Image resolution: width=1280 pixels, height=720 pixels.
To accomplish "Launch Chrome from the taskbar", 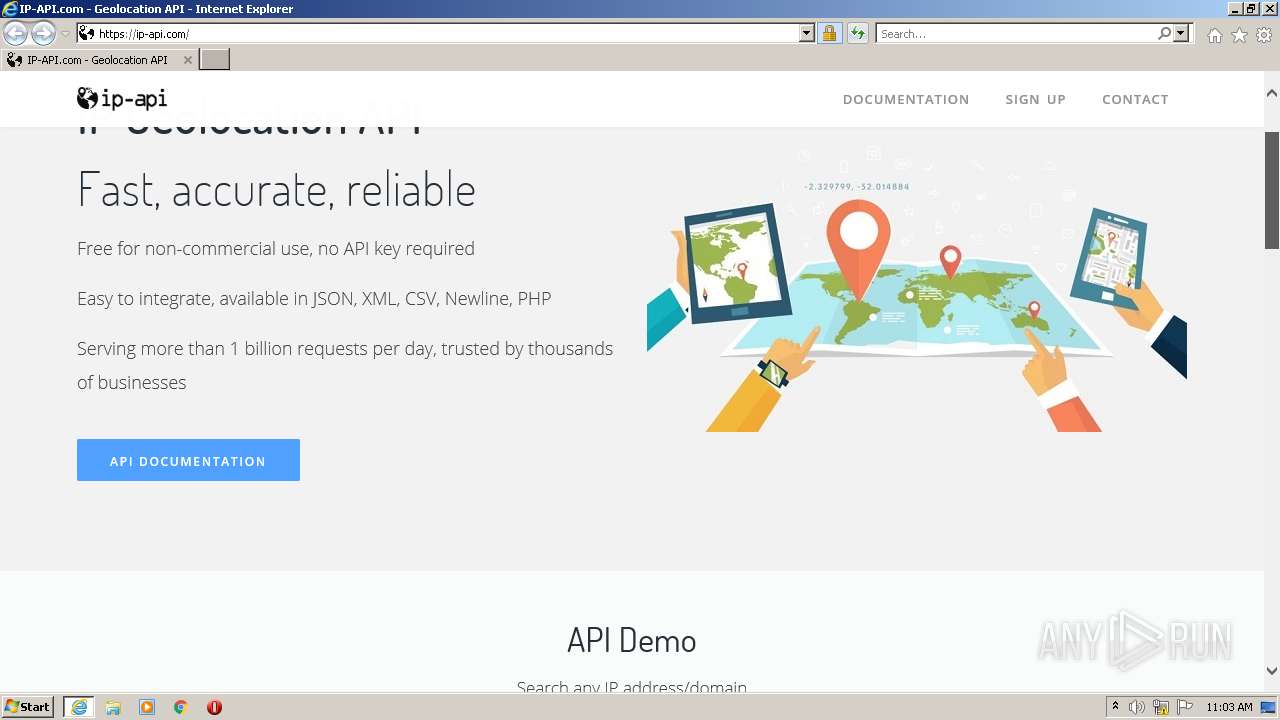I will (x=181, y=707).
